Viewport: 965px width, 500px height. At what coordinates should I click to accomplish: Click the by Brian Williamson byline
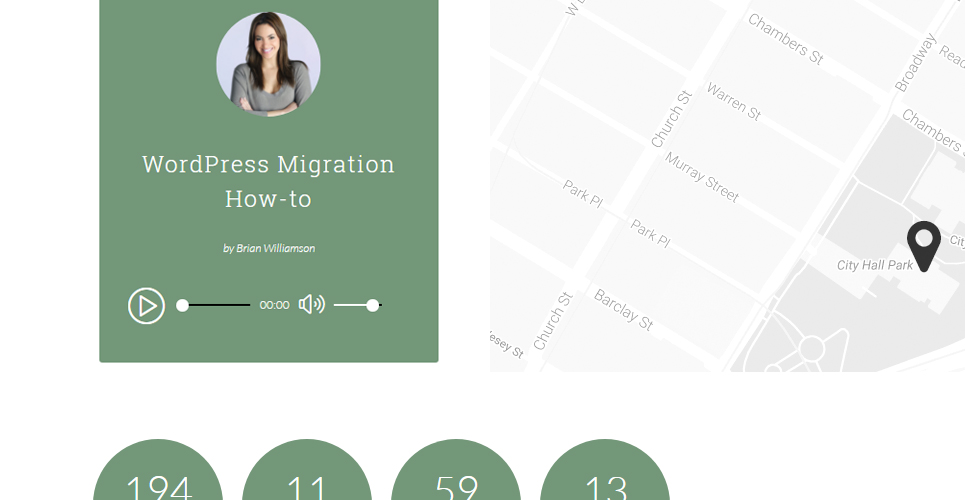point(269,248)
